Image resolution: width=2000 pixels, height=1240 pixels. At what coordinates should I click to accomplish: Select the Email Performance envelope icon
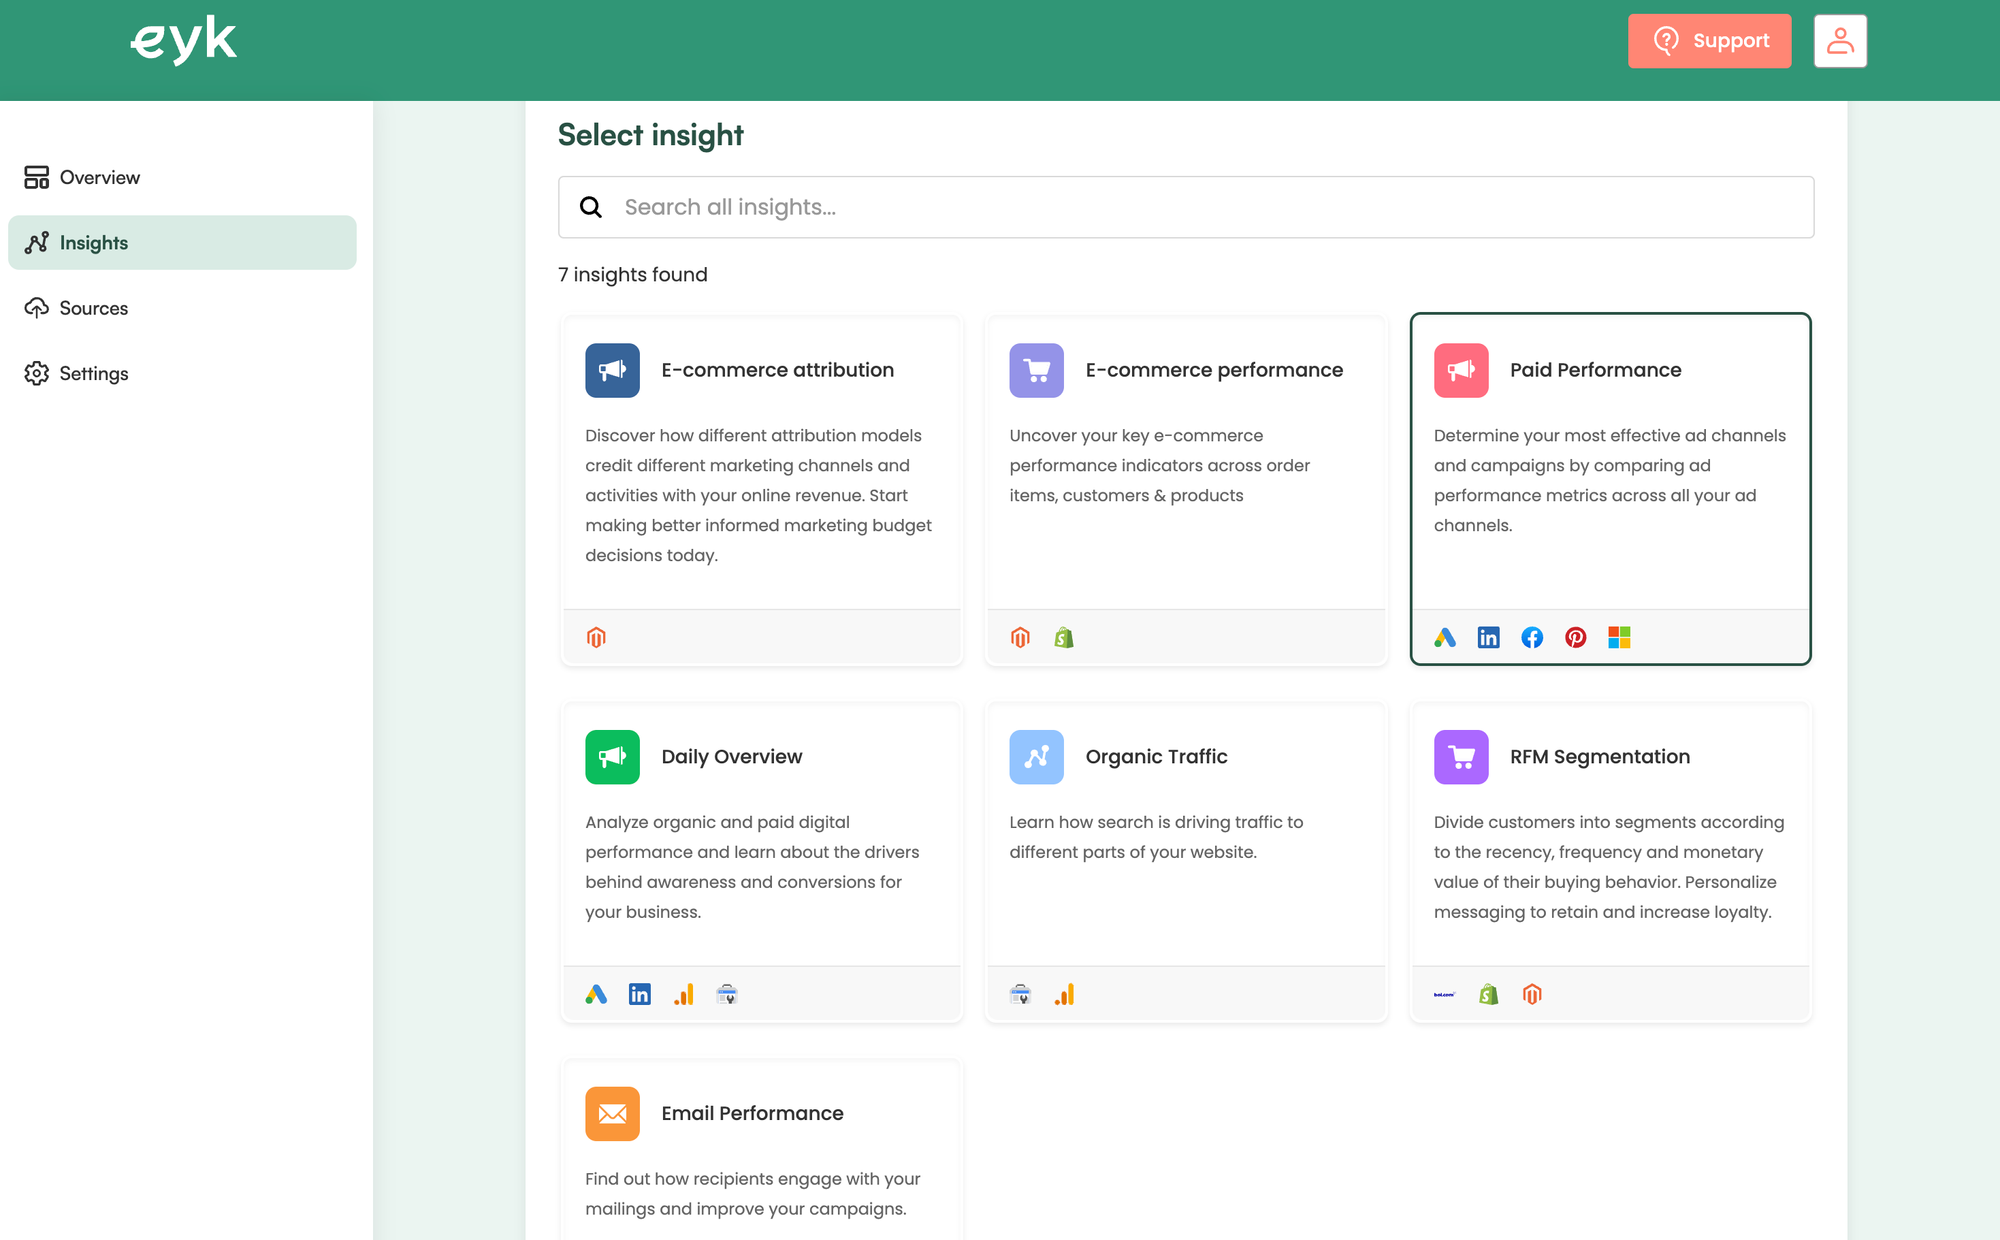pos(612,1114)
